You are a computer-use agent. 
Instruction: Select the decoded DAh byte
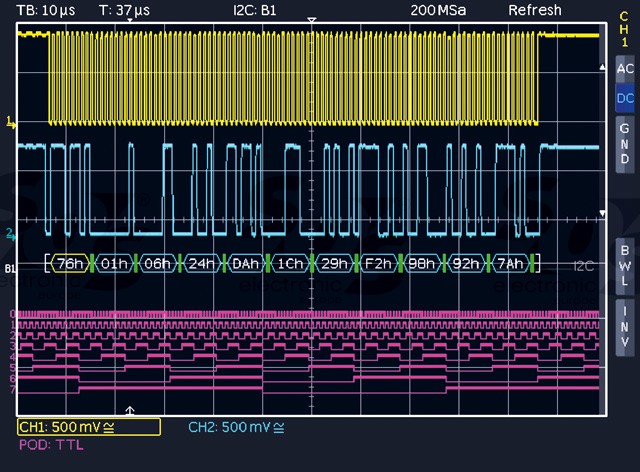(246, 264)
